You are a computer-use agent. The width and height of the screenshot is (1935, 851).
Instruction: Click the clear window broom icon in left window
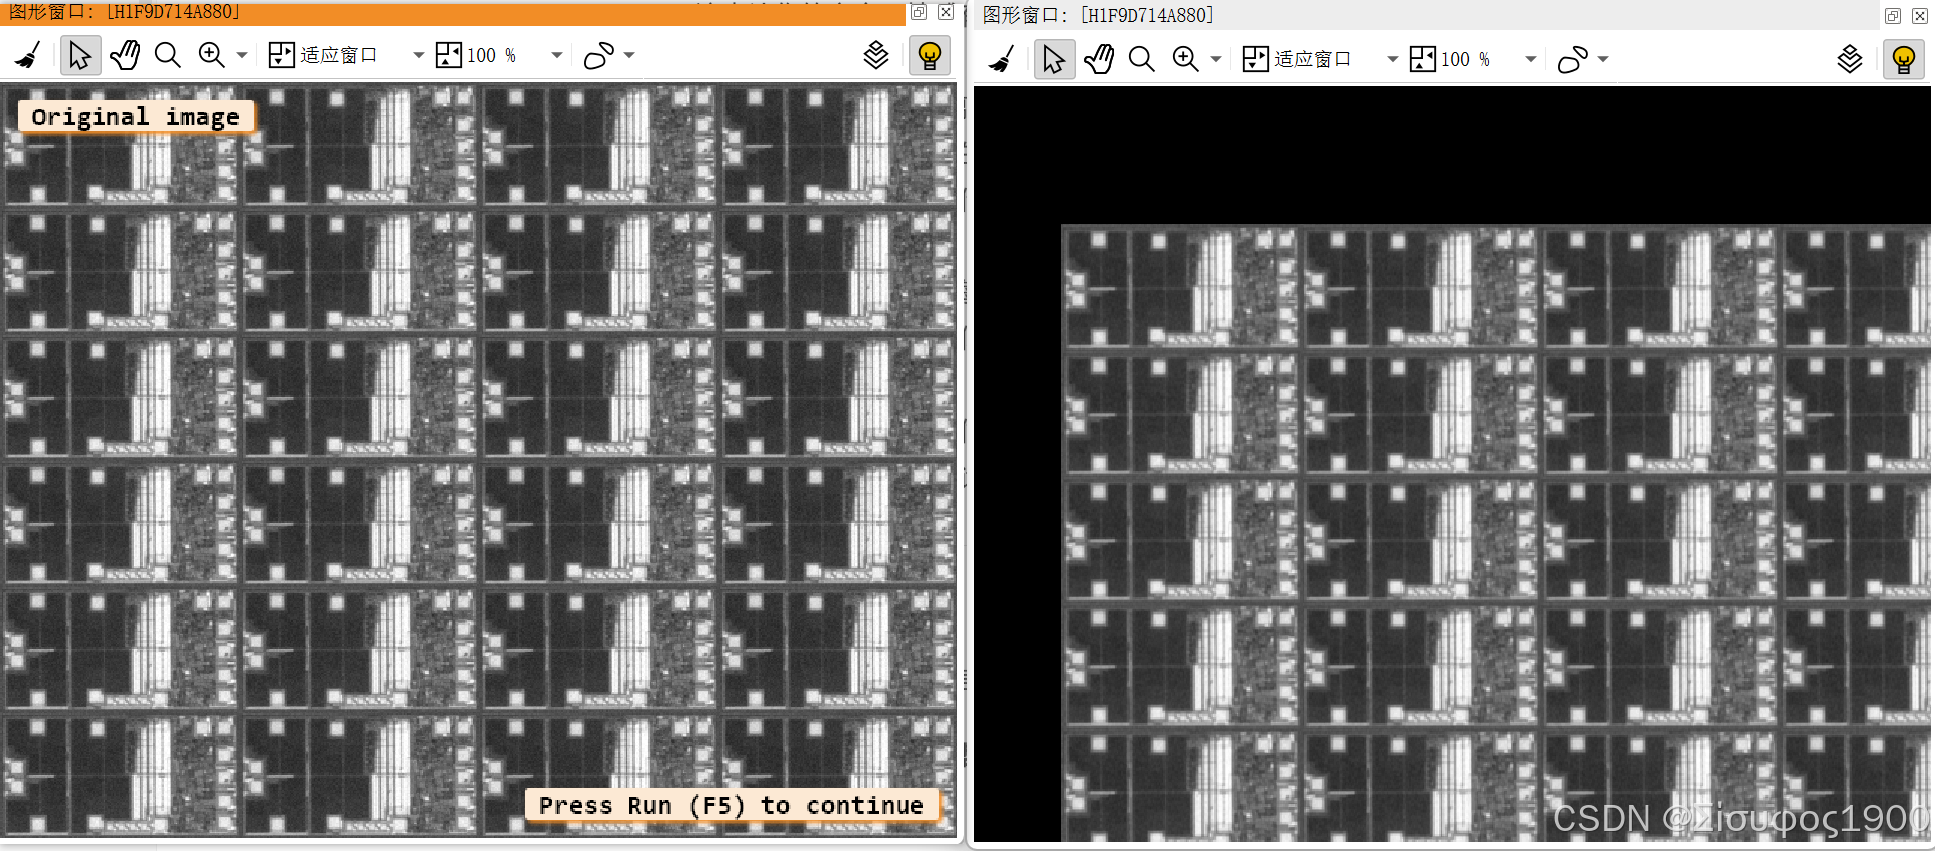pos(28,55)
